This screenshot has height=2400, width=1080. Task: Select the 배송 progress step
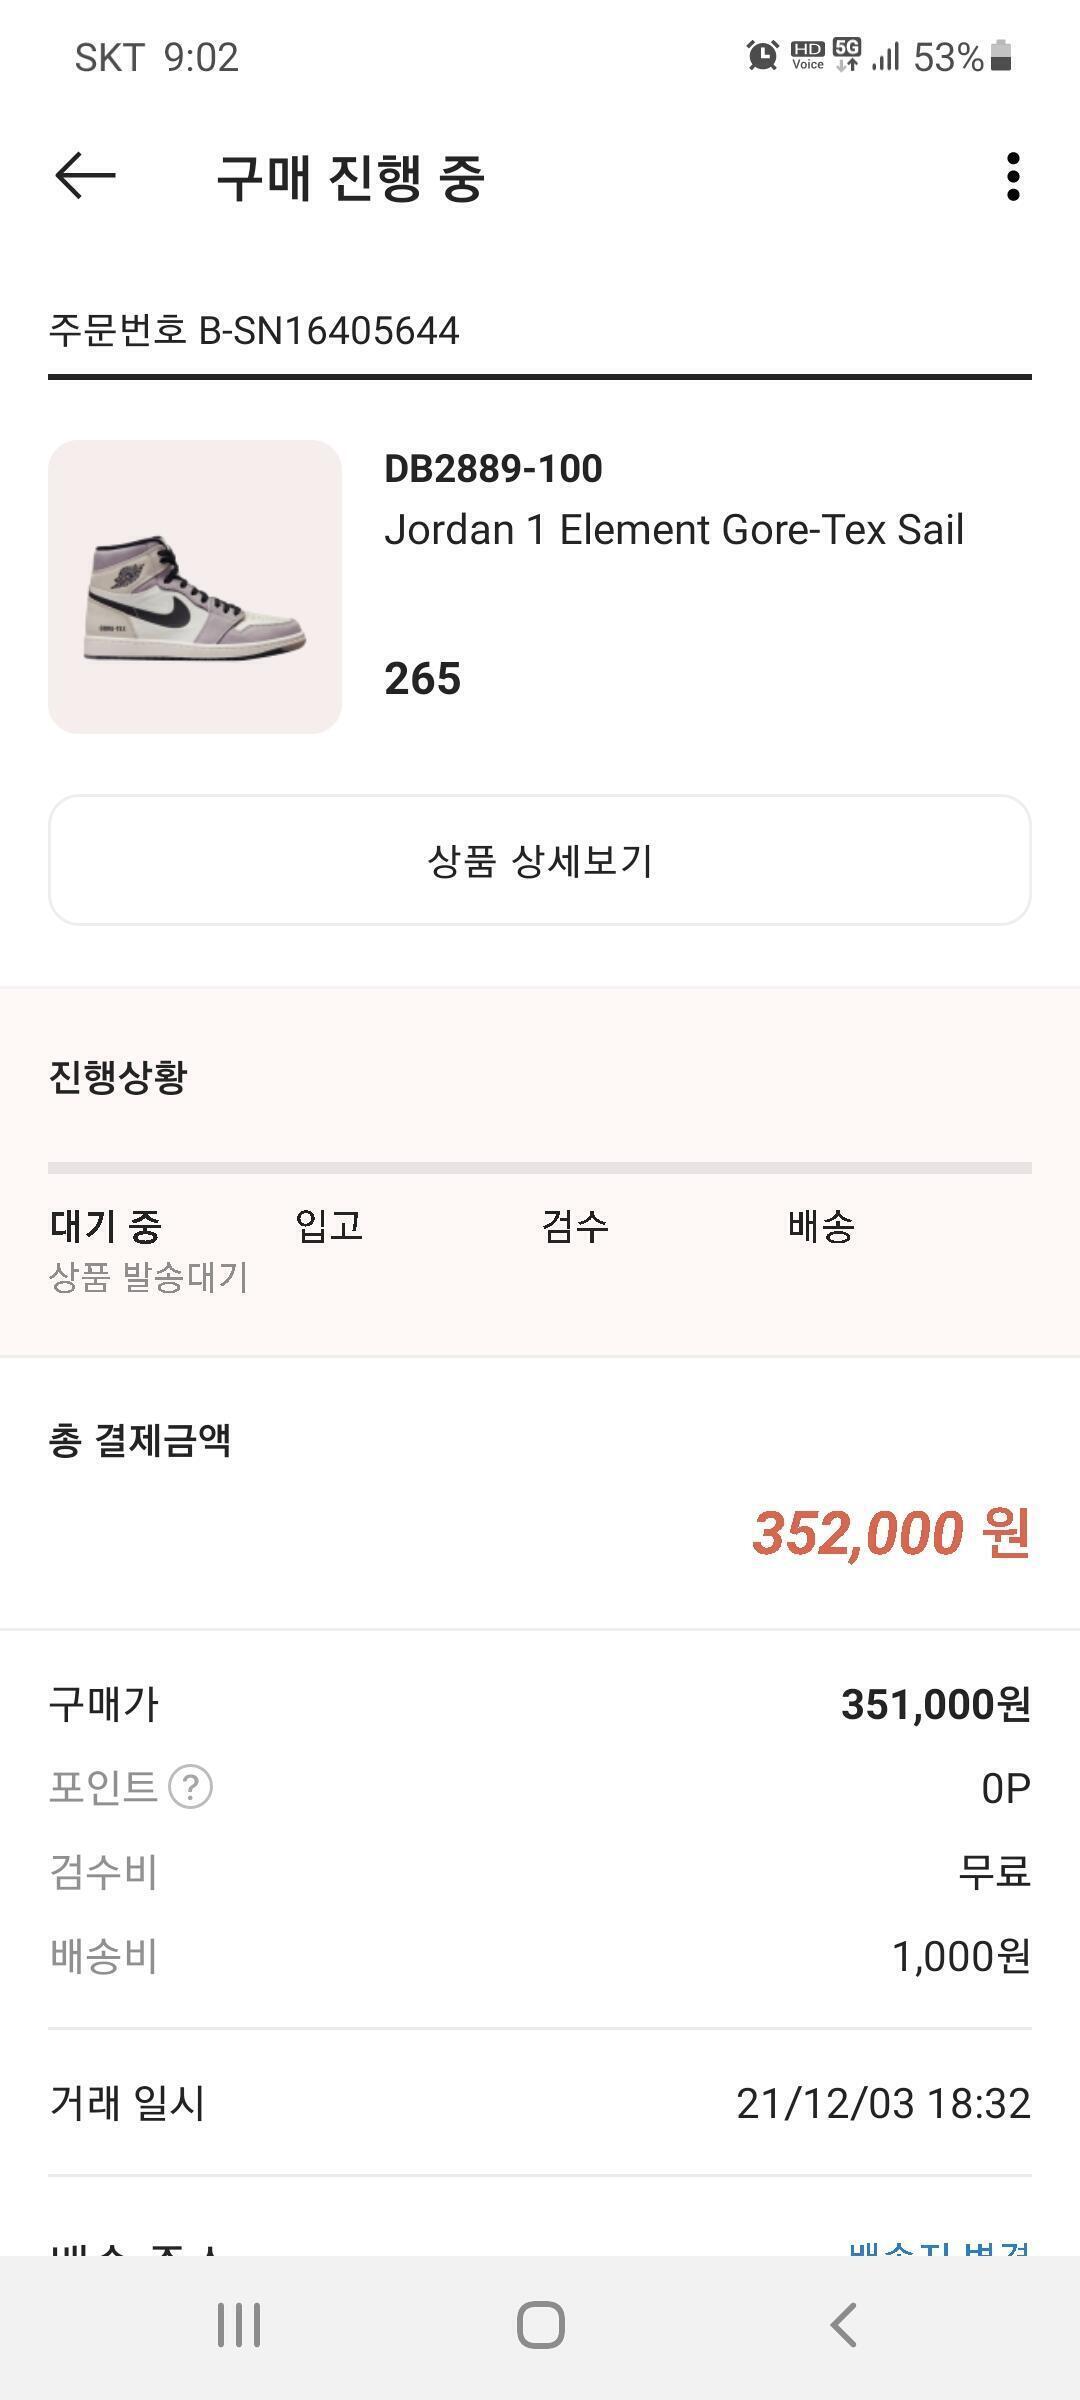[x=821, y=1226]
